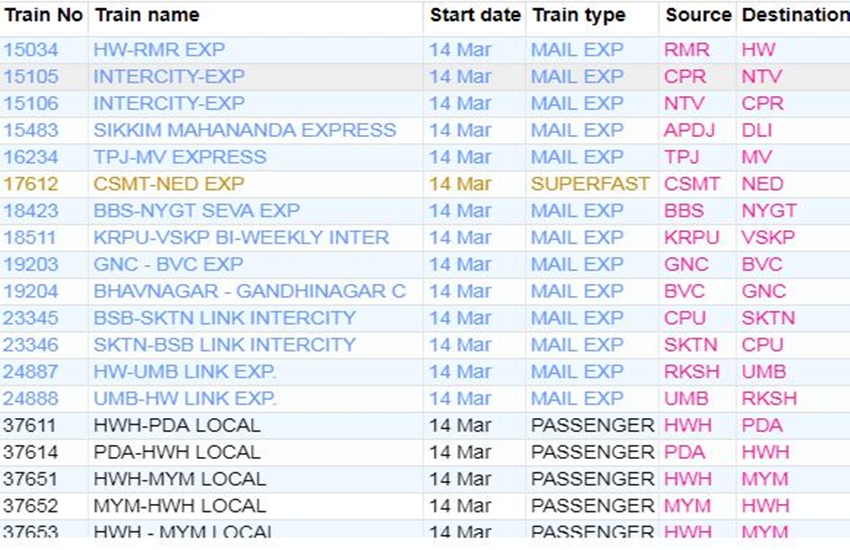
Task: Select KRPU-VSKP BI-WEEKLY INTER train
Action: tap(241, 238)
